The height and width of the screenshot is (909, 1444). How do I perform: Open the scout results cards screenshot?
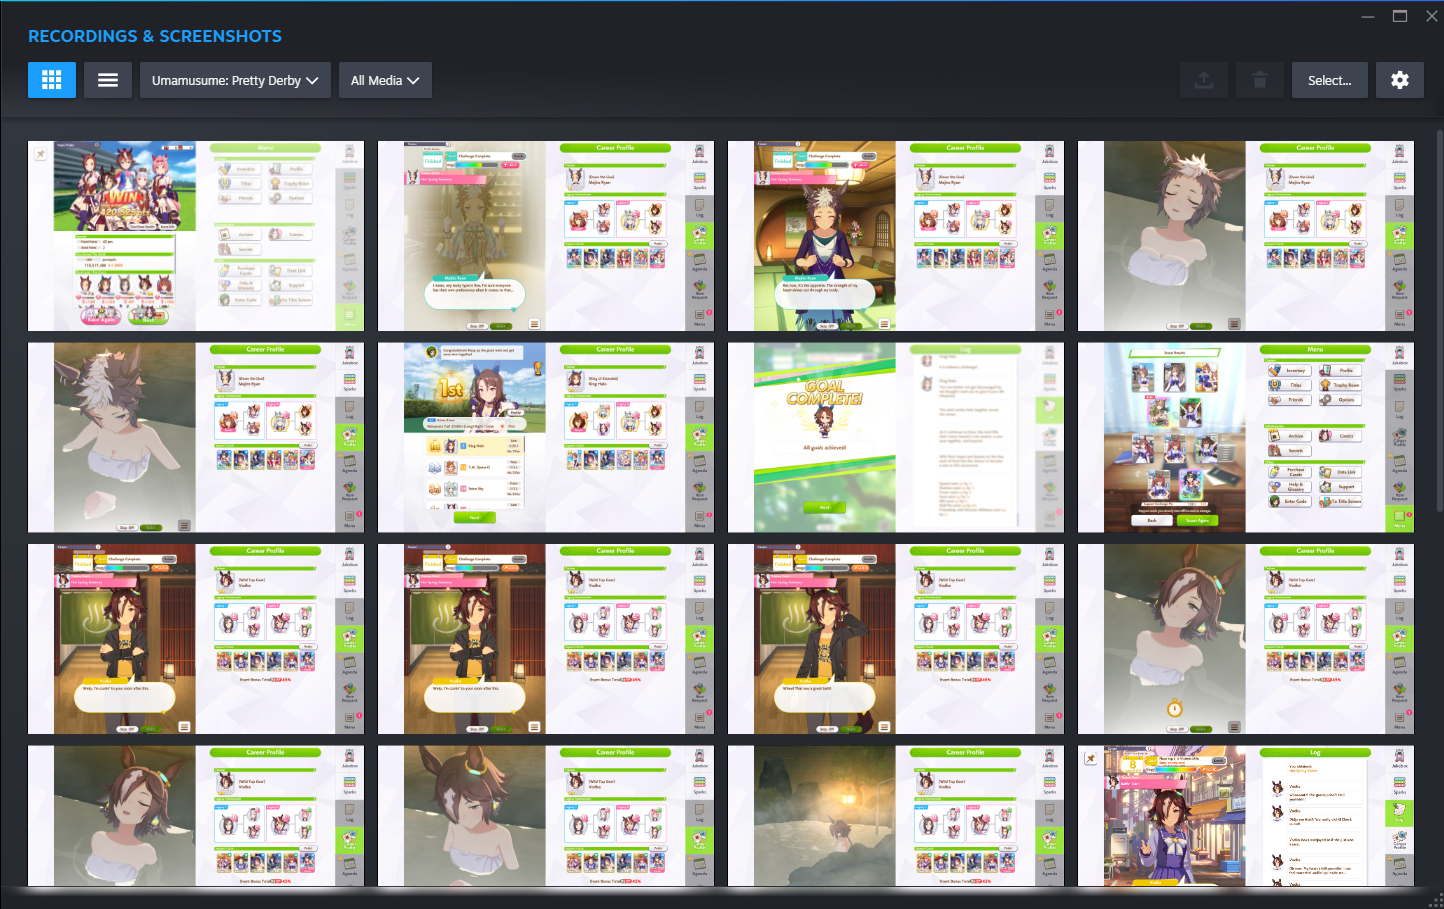(x=1246, y=438)
